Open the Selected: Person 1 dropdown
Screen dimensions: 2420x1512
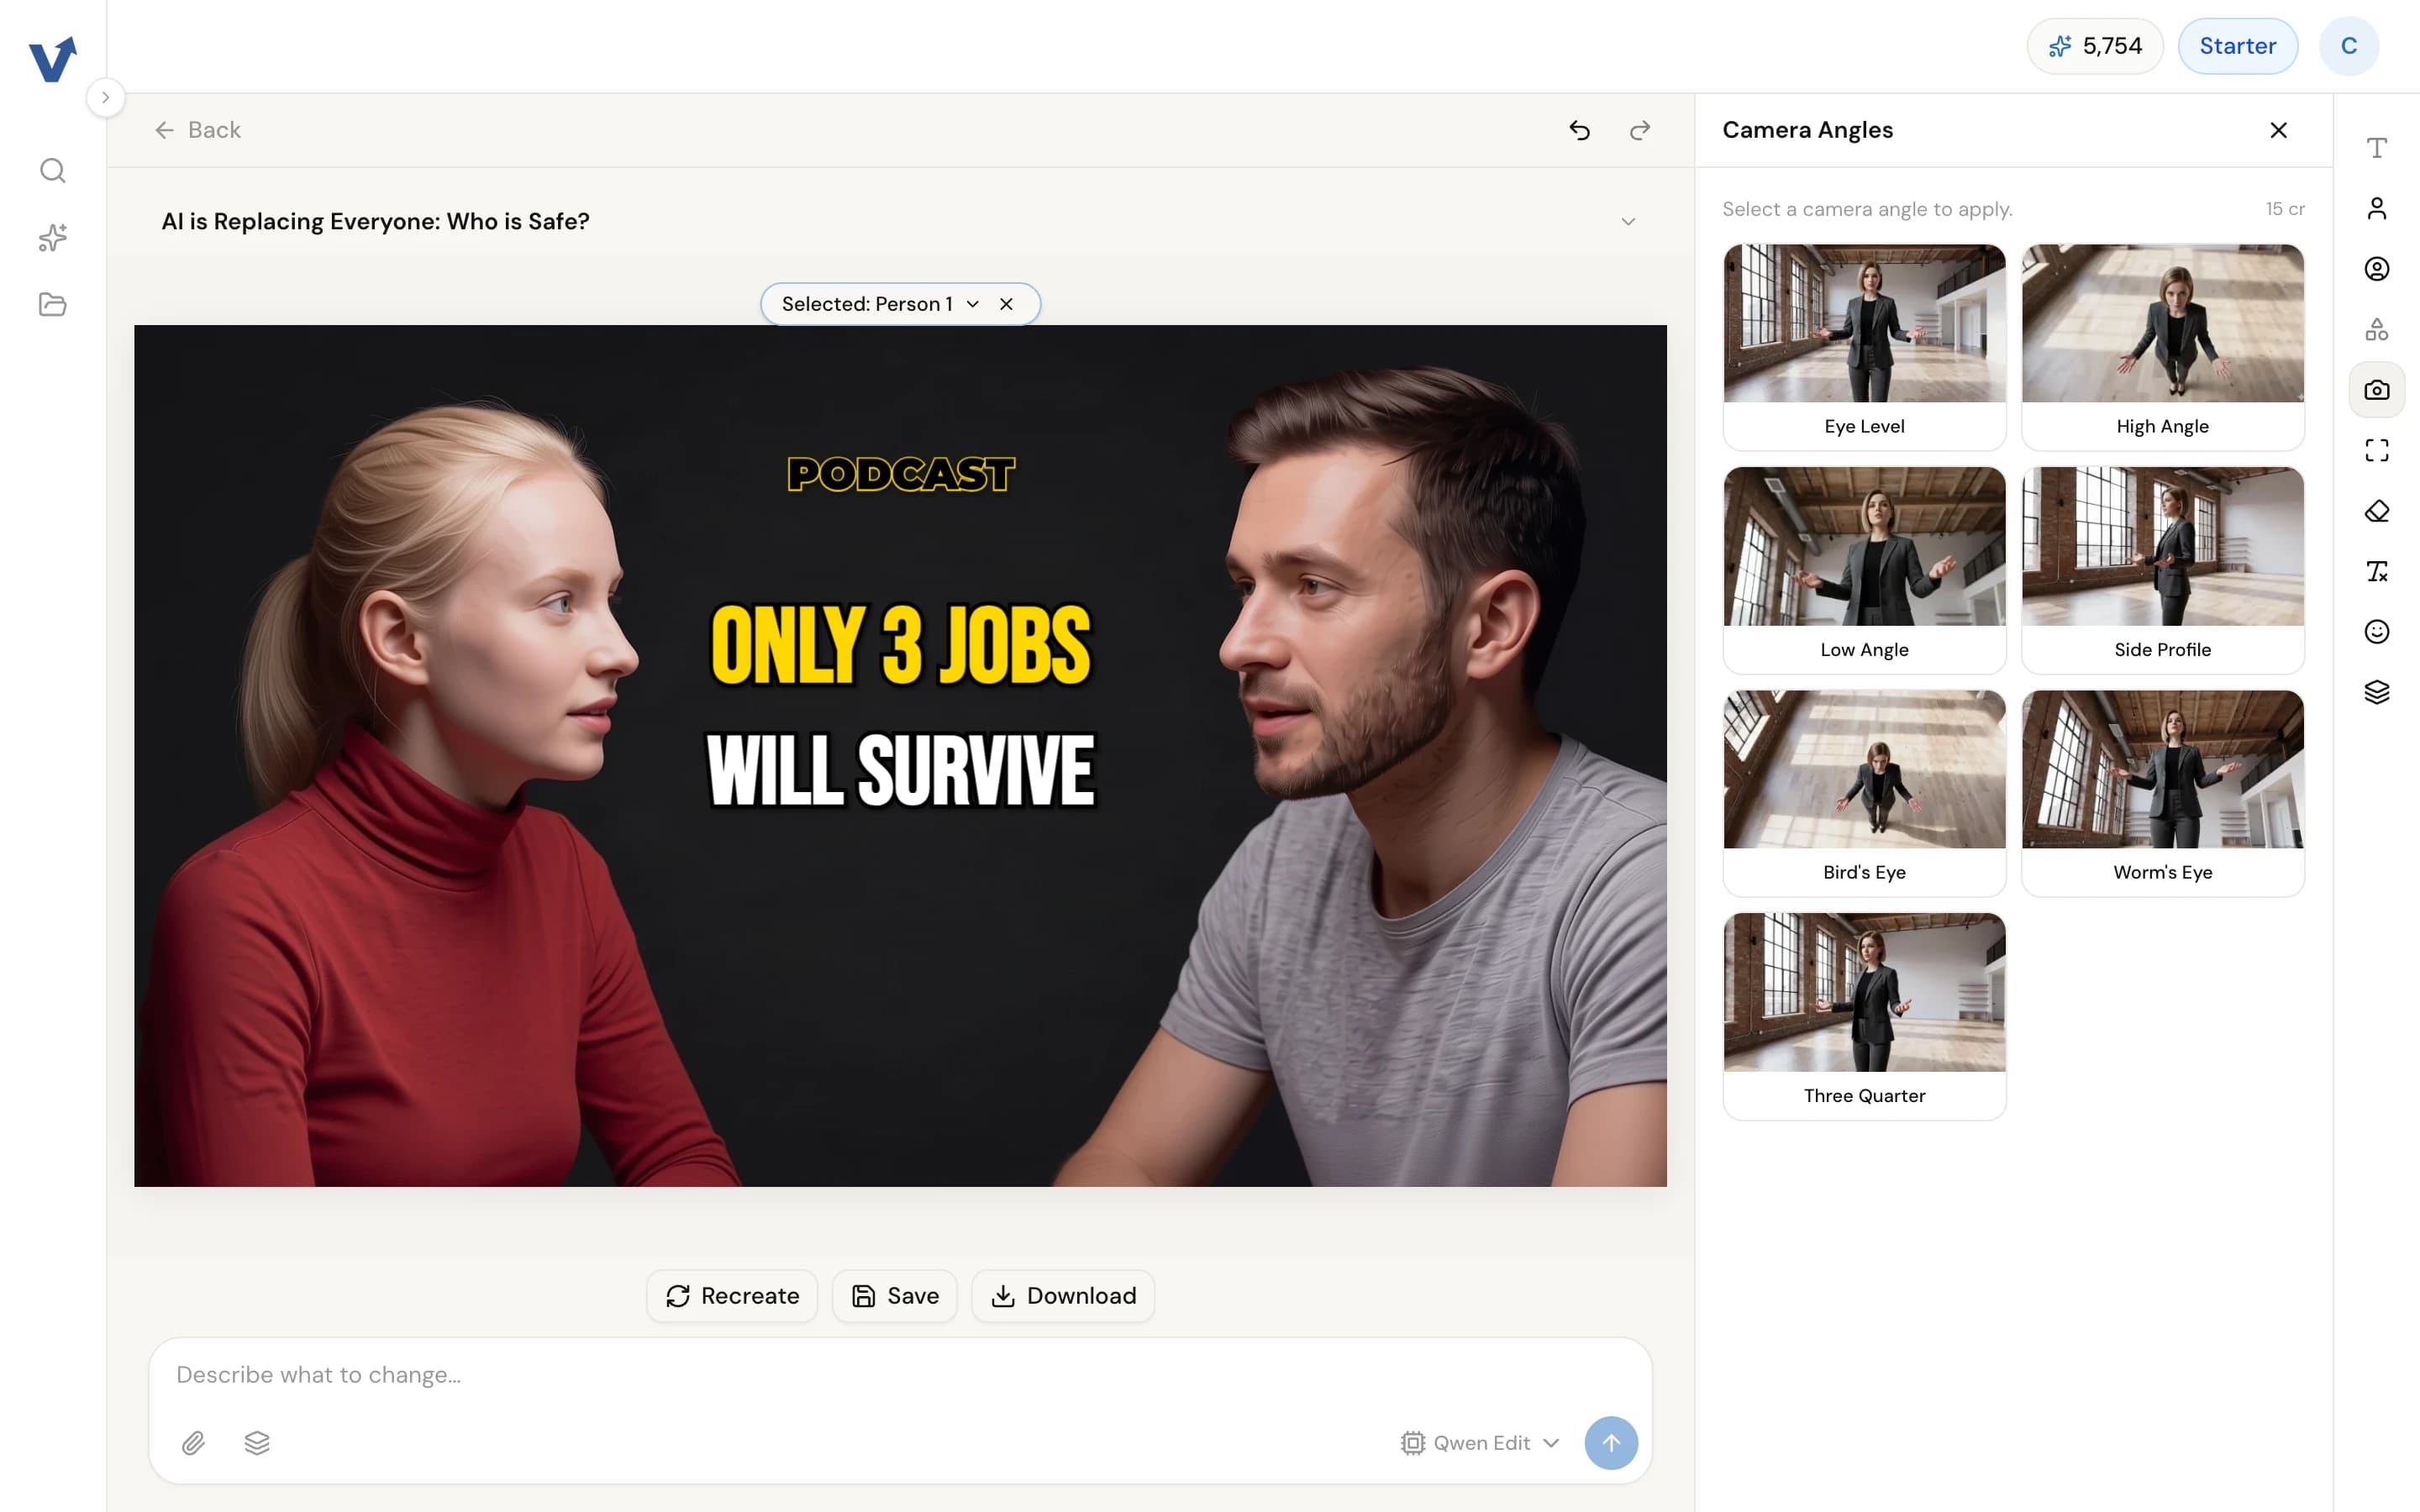(x=880, y=304)
